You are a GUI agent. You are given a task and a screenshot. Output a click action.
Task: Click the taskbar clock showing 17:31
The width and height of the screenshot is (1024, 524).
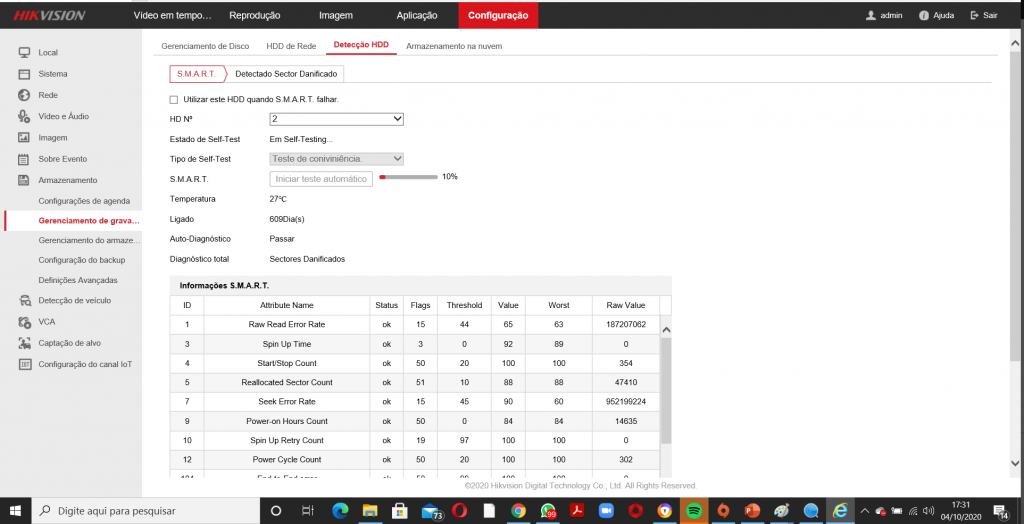pyautogui.click(x=963, y=510)
